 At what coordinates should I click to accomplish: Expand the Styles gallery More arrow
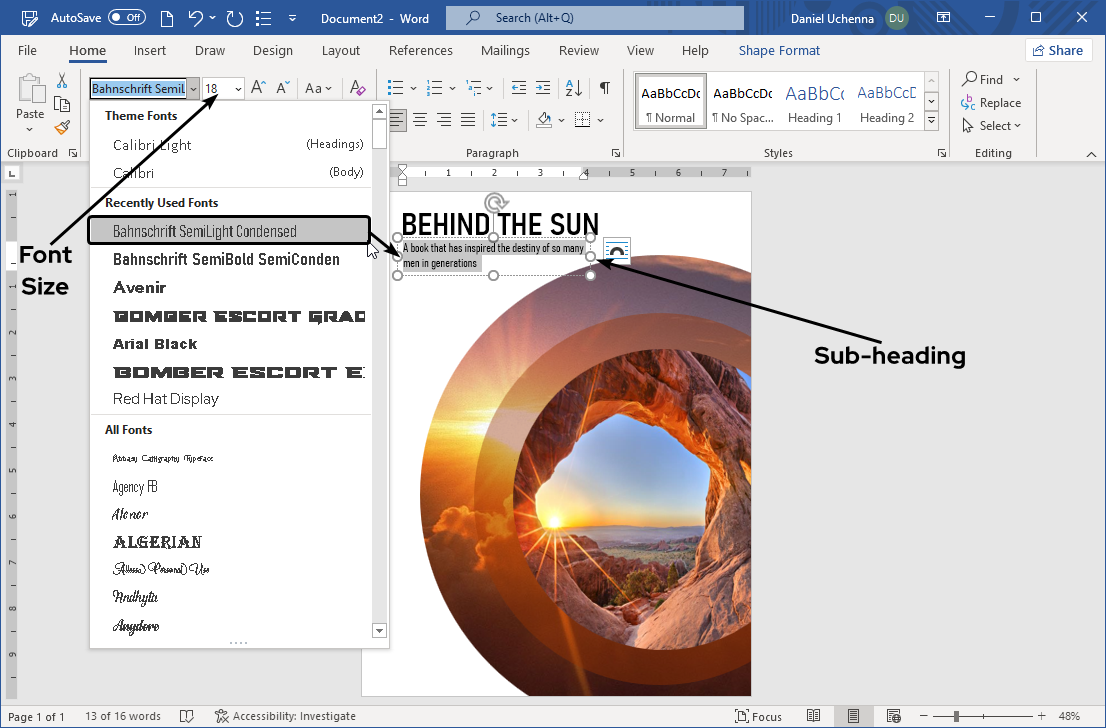[932, 121]
